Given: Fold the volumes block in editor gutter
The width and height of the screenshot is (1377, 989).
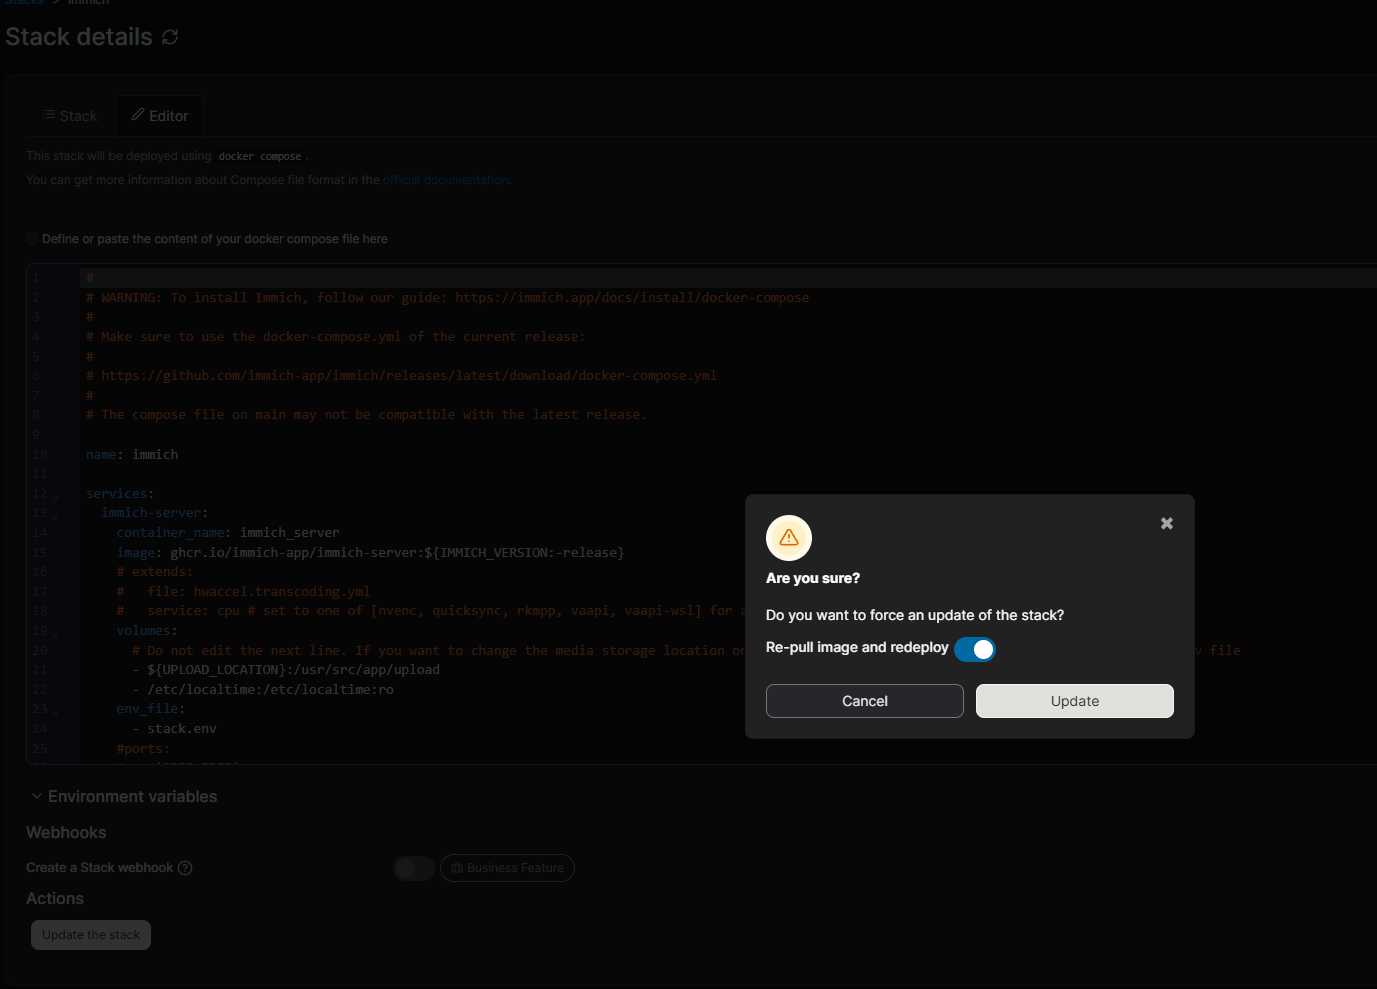Looking at the screenshot, I should [x=56, y=633].
